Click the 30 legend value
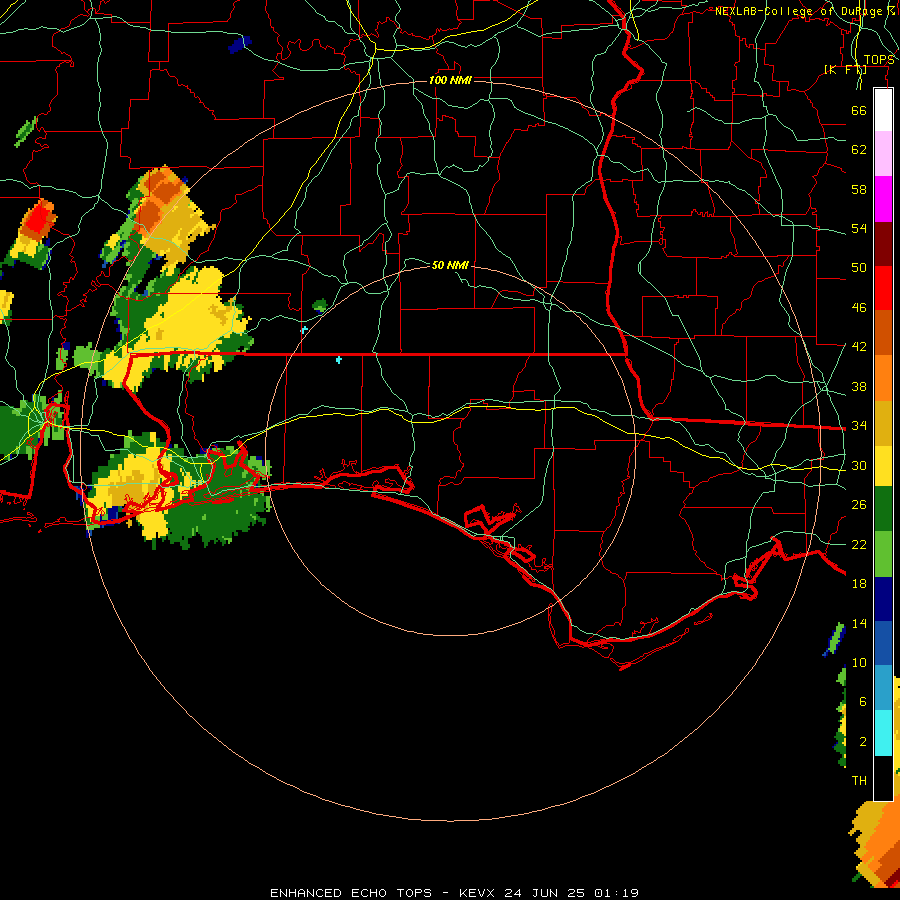Image resolution: width=900 pixels, height=900 pixels. click(x=859, y=465)
